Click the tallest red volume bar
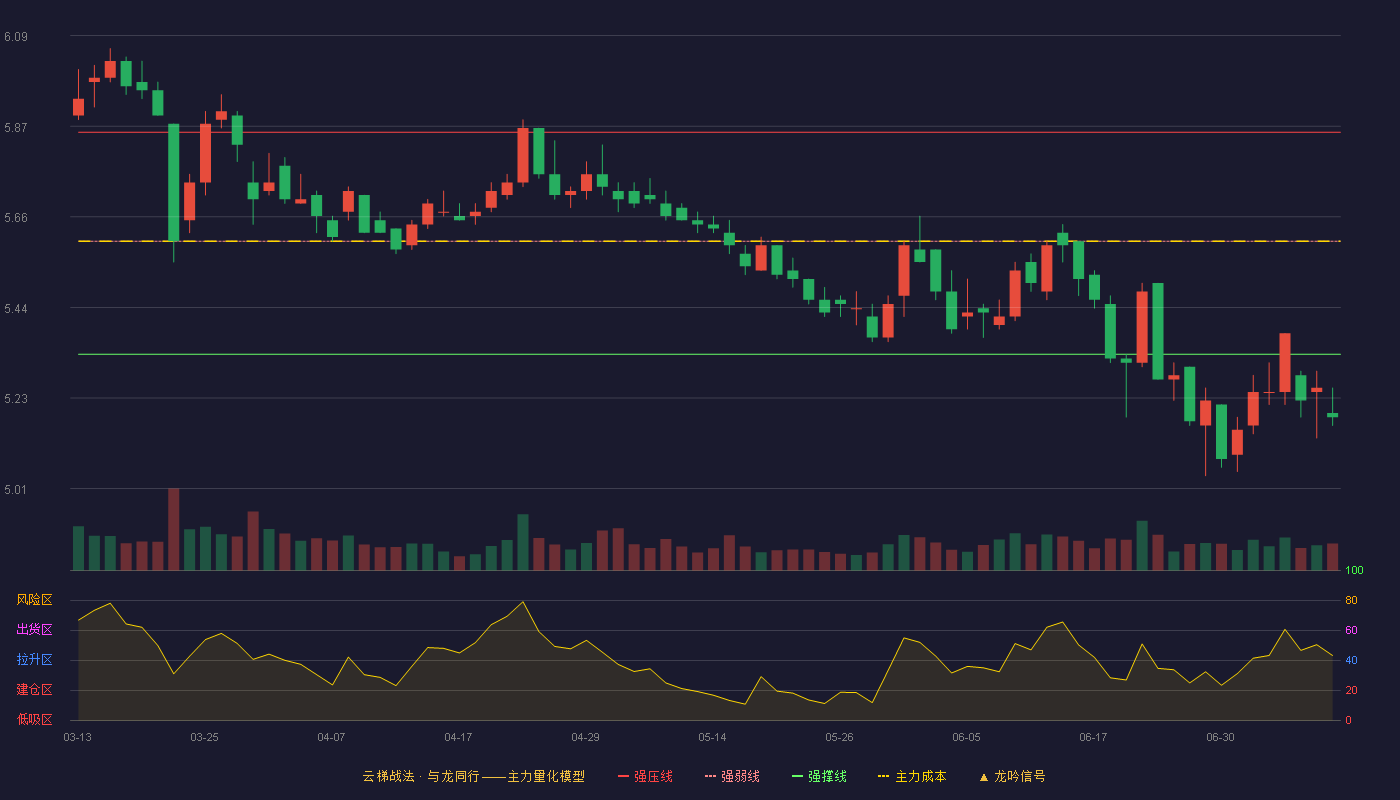The width and height of the screenshot is (1400, 800). [x=173, y=529]
